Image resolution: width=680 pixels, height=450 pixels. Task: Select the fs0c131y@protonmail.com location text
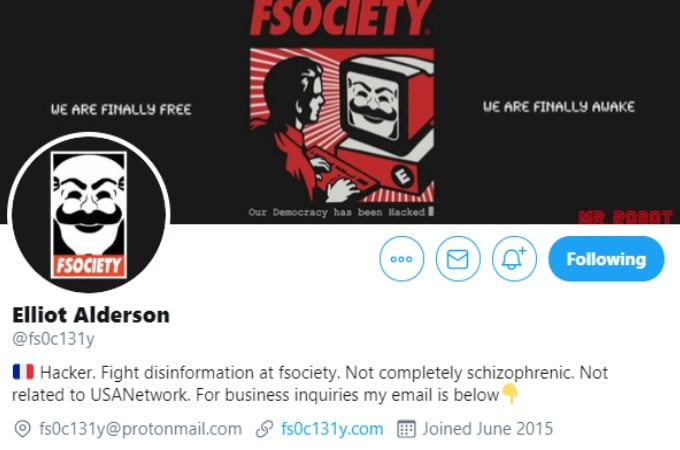pyautogui.click(x=141, y=429)
